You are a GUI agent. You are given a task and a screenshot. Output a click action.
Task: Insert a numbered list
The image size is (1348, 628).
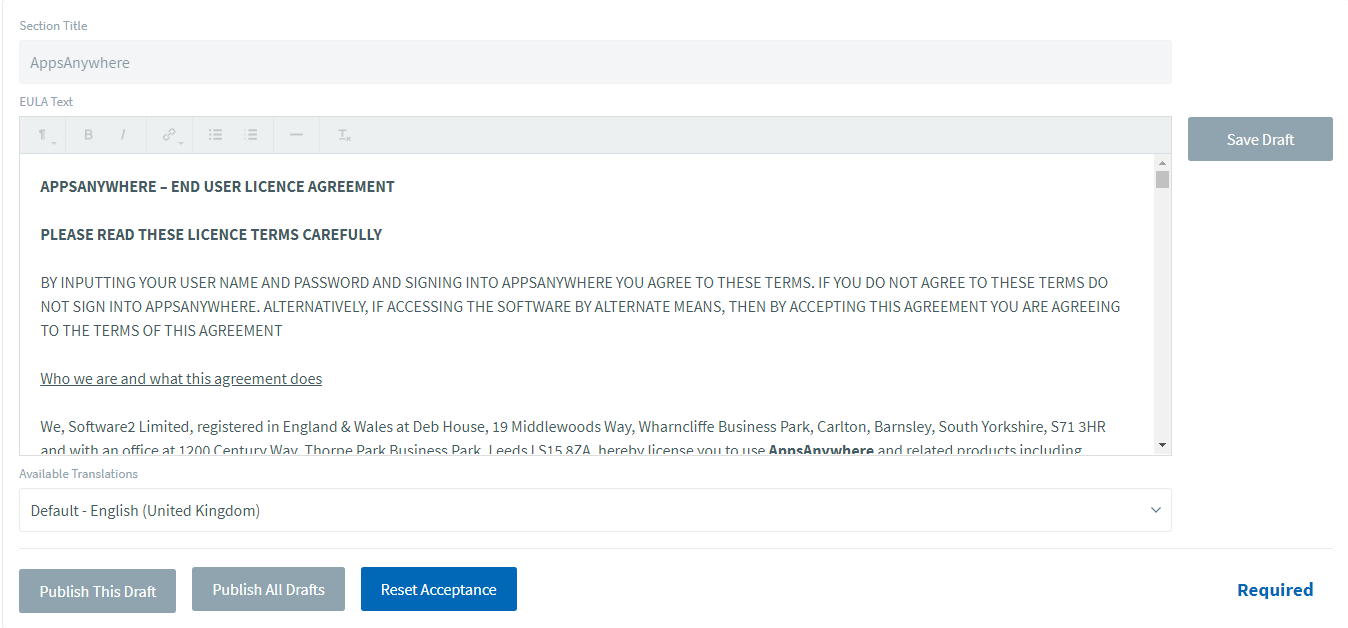pyautogui.click(x=251, y=135)
